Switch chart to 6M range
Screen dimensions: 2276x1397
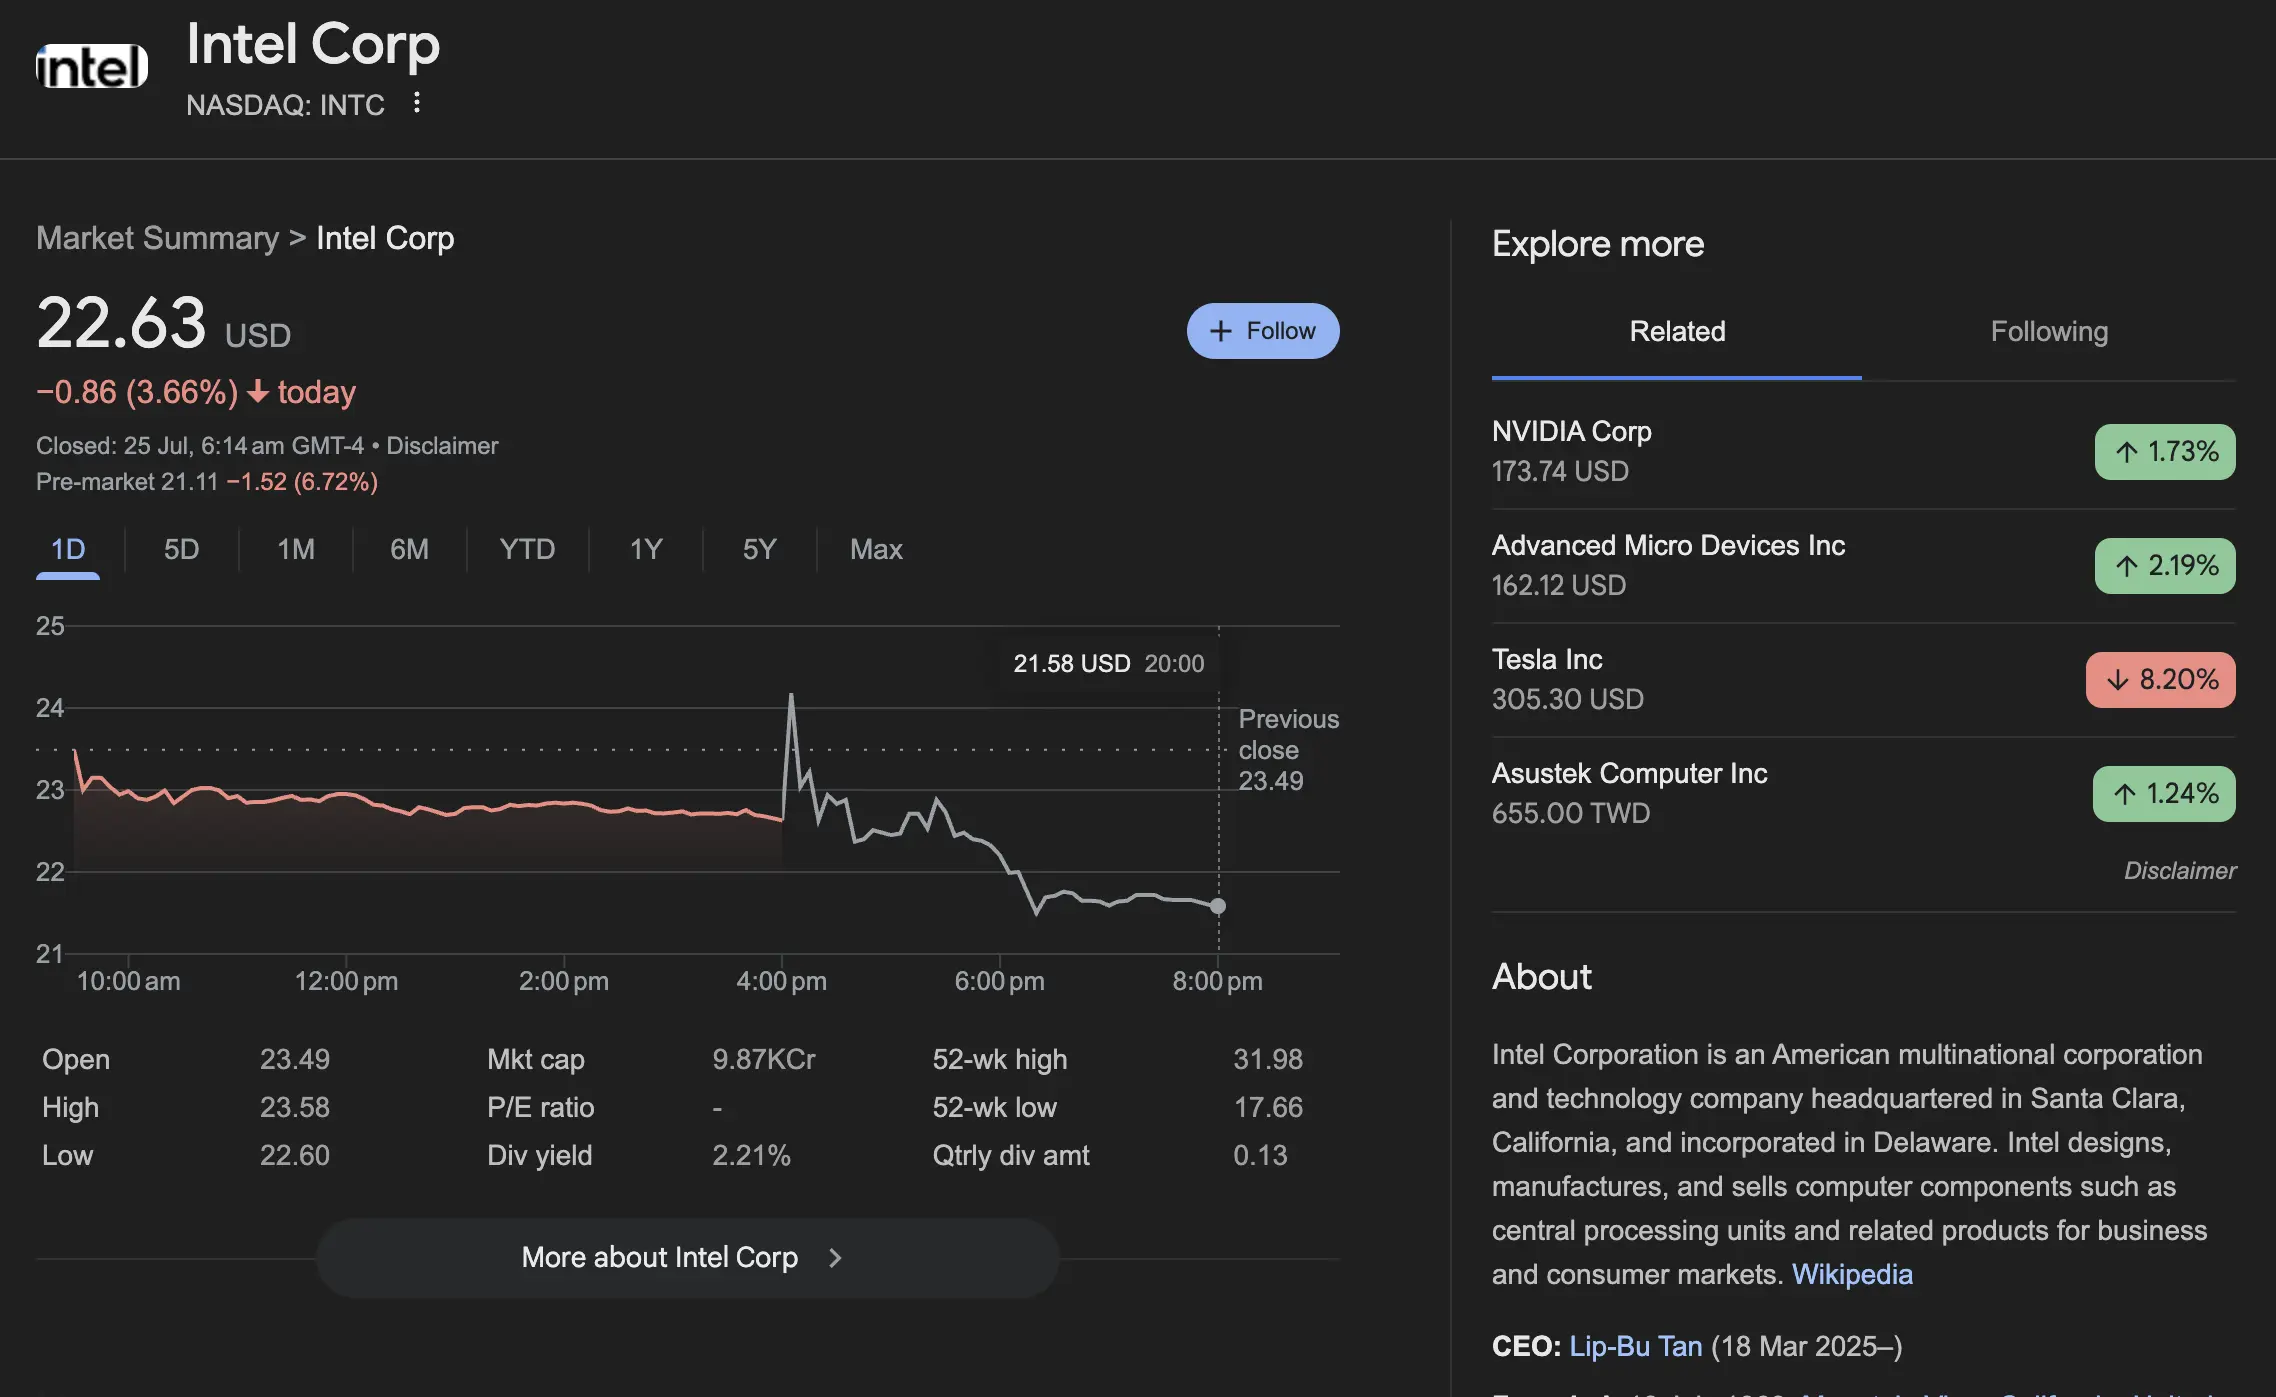409,549
